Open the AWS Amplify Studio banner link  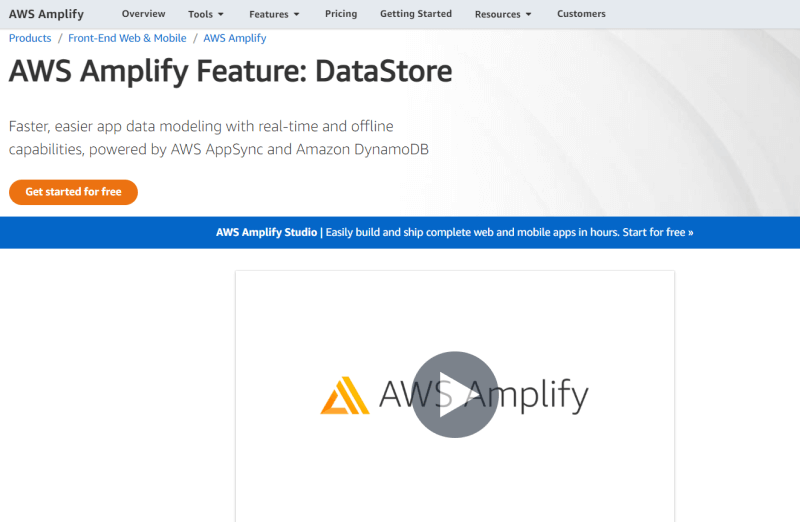tap(455, 232)
